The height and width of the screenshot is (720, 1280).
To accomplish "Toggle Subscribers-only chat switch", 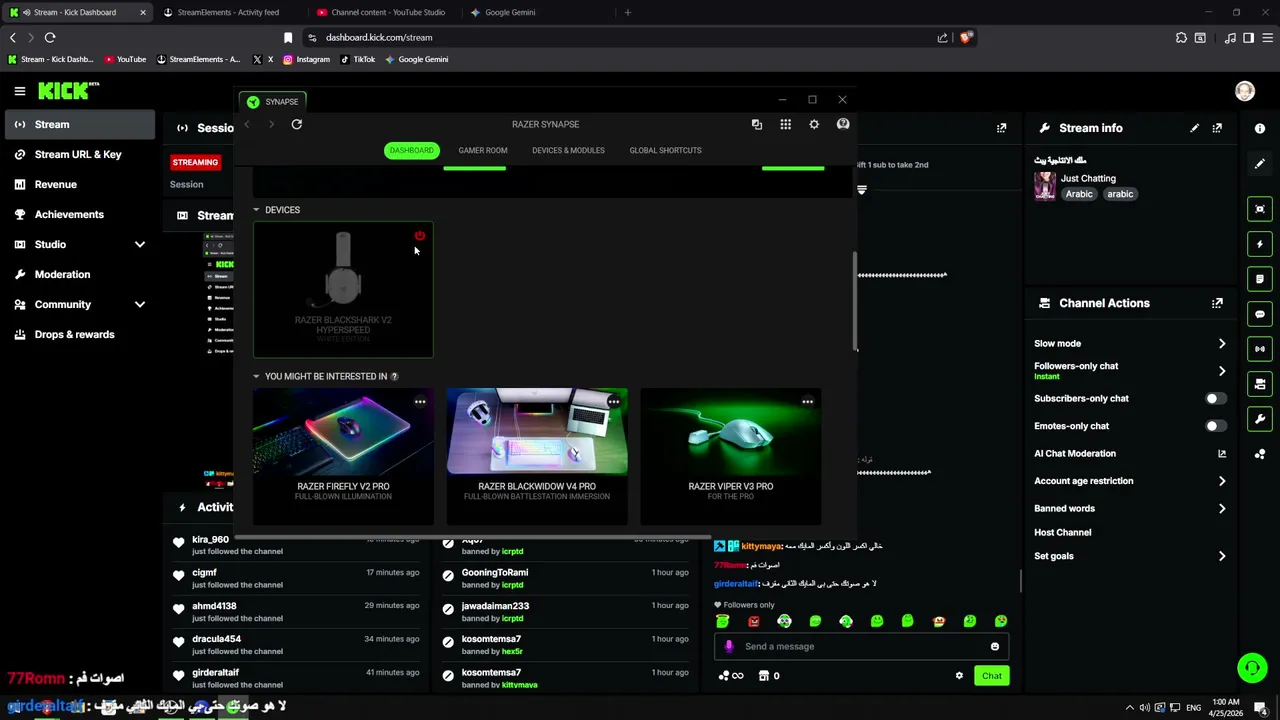I will tap(1215, 398).
